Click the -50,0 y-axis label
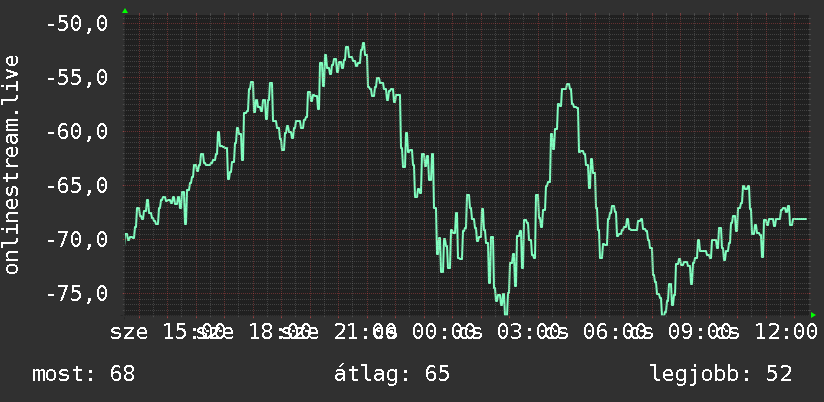Image resolution: width=824 pixels, height=402 pixels. pyautogui.click(x=77, y=24)
